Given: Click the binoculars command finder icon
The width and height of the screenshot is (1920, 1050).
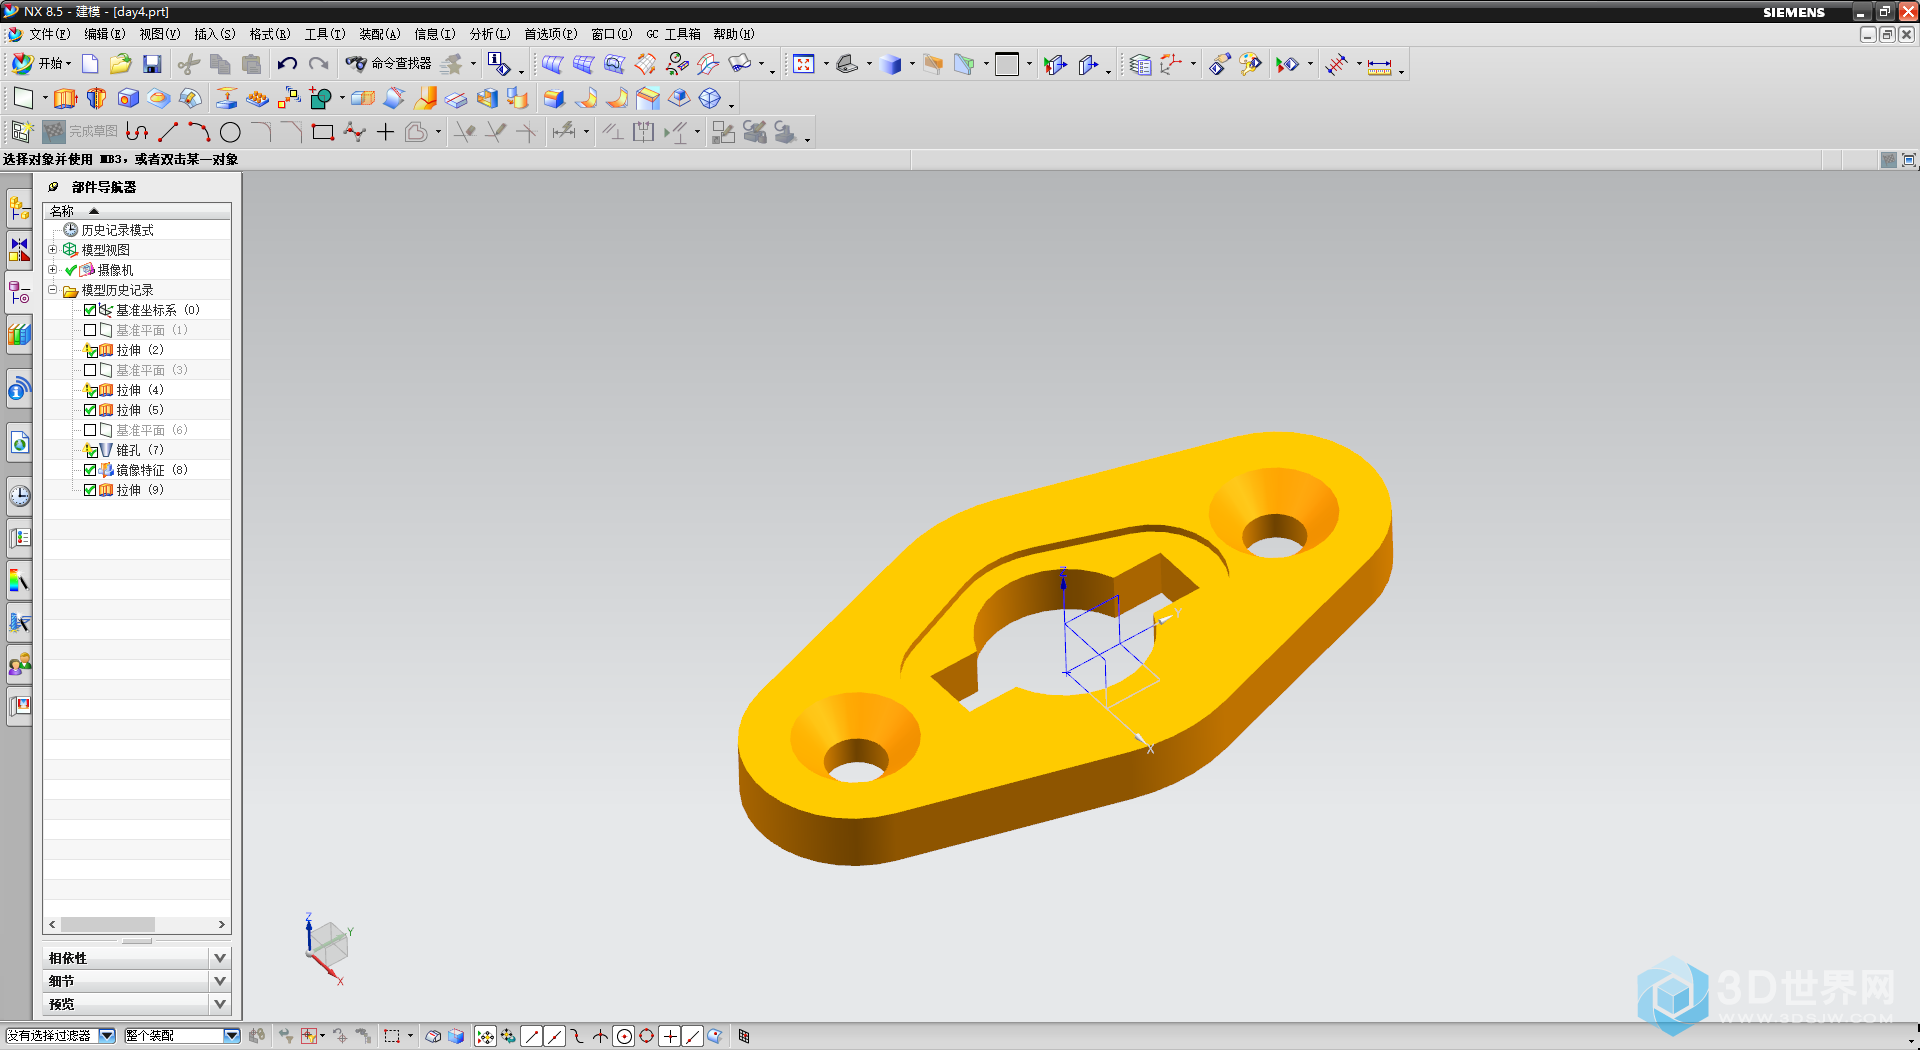Looking at the screenshot, I should click(x=356, y=64).
